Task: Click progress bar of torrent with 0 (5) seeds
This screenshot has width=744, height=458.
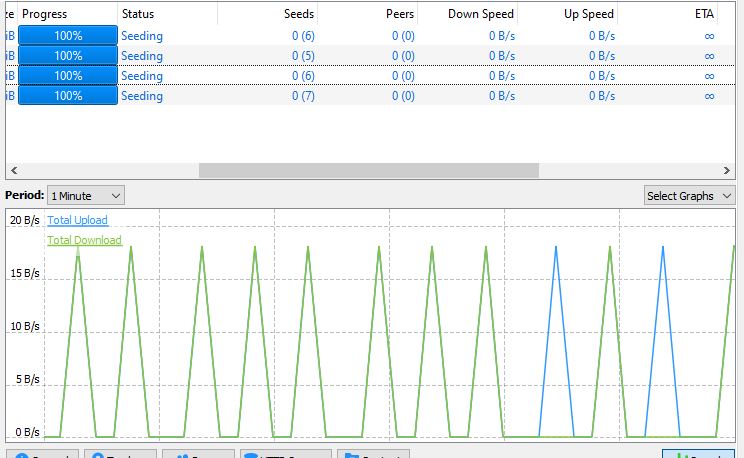Action: tap(68, 56)
